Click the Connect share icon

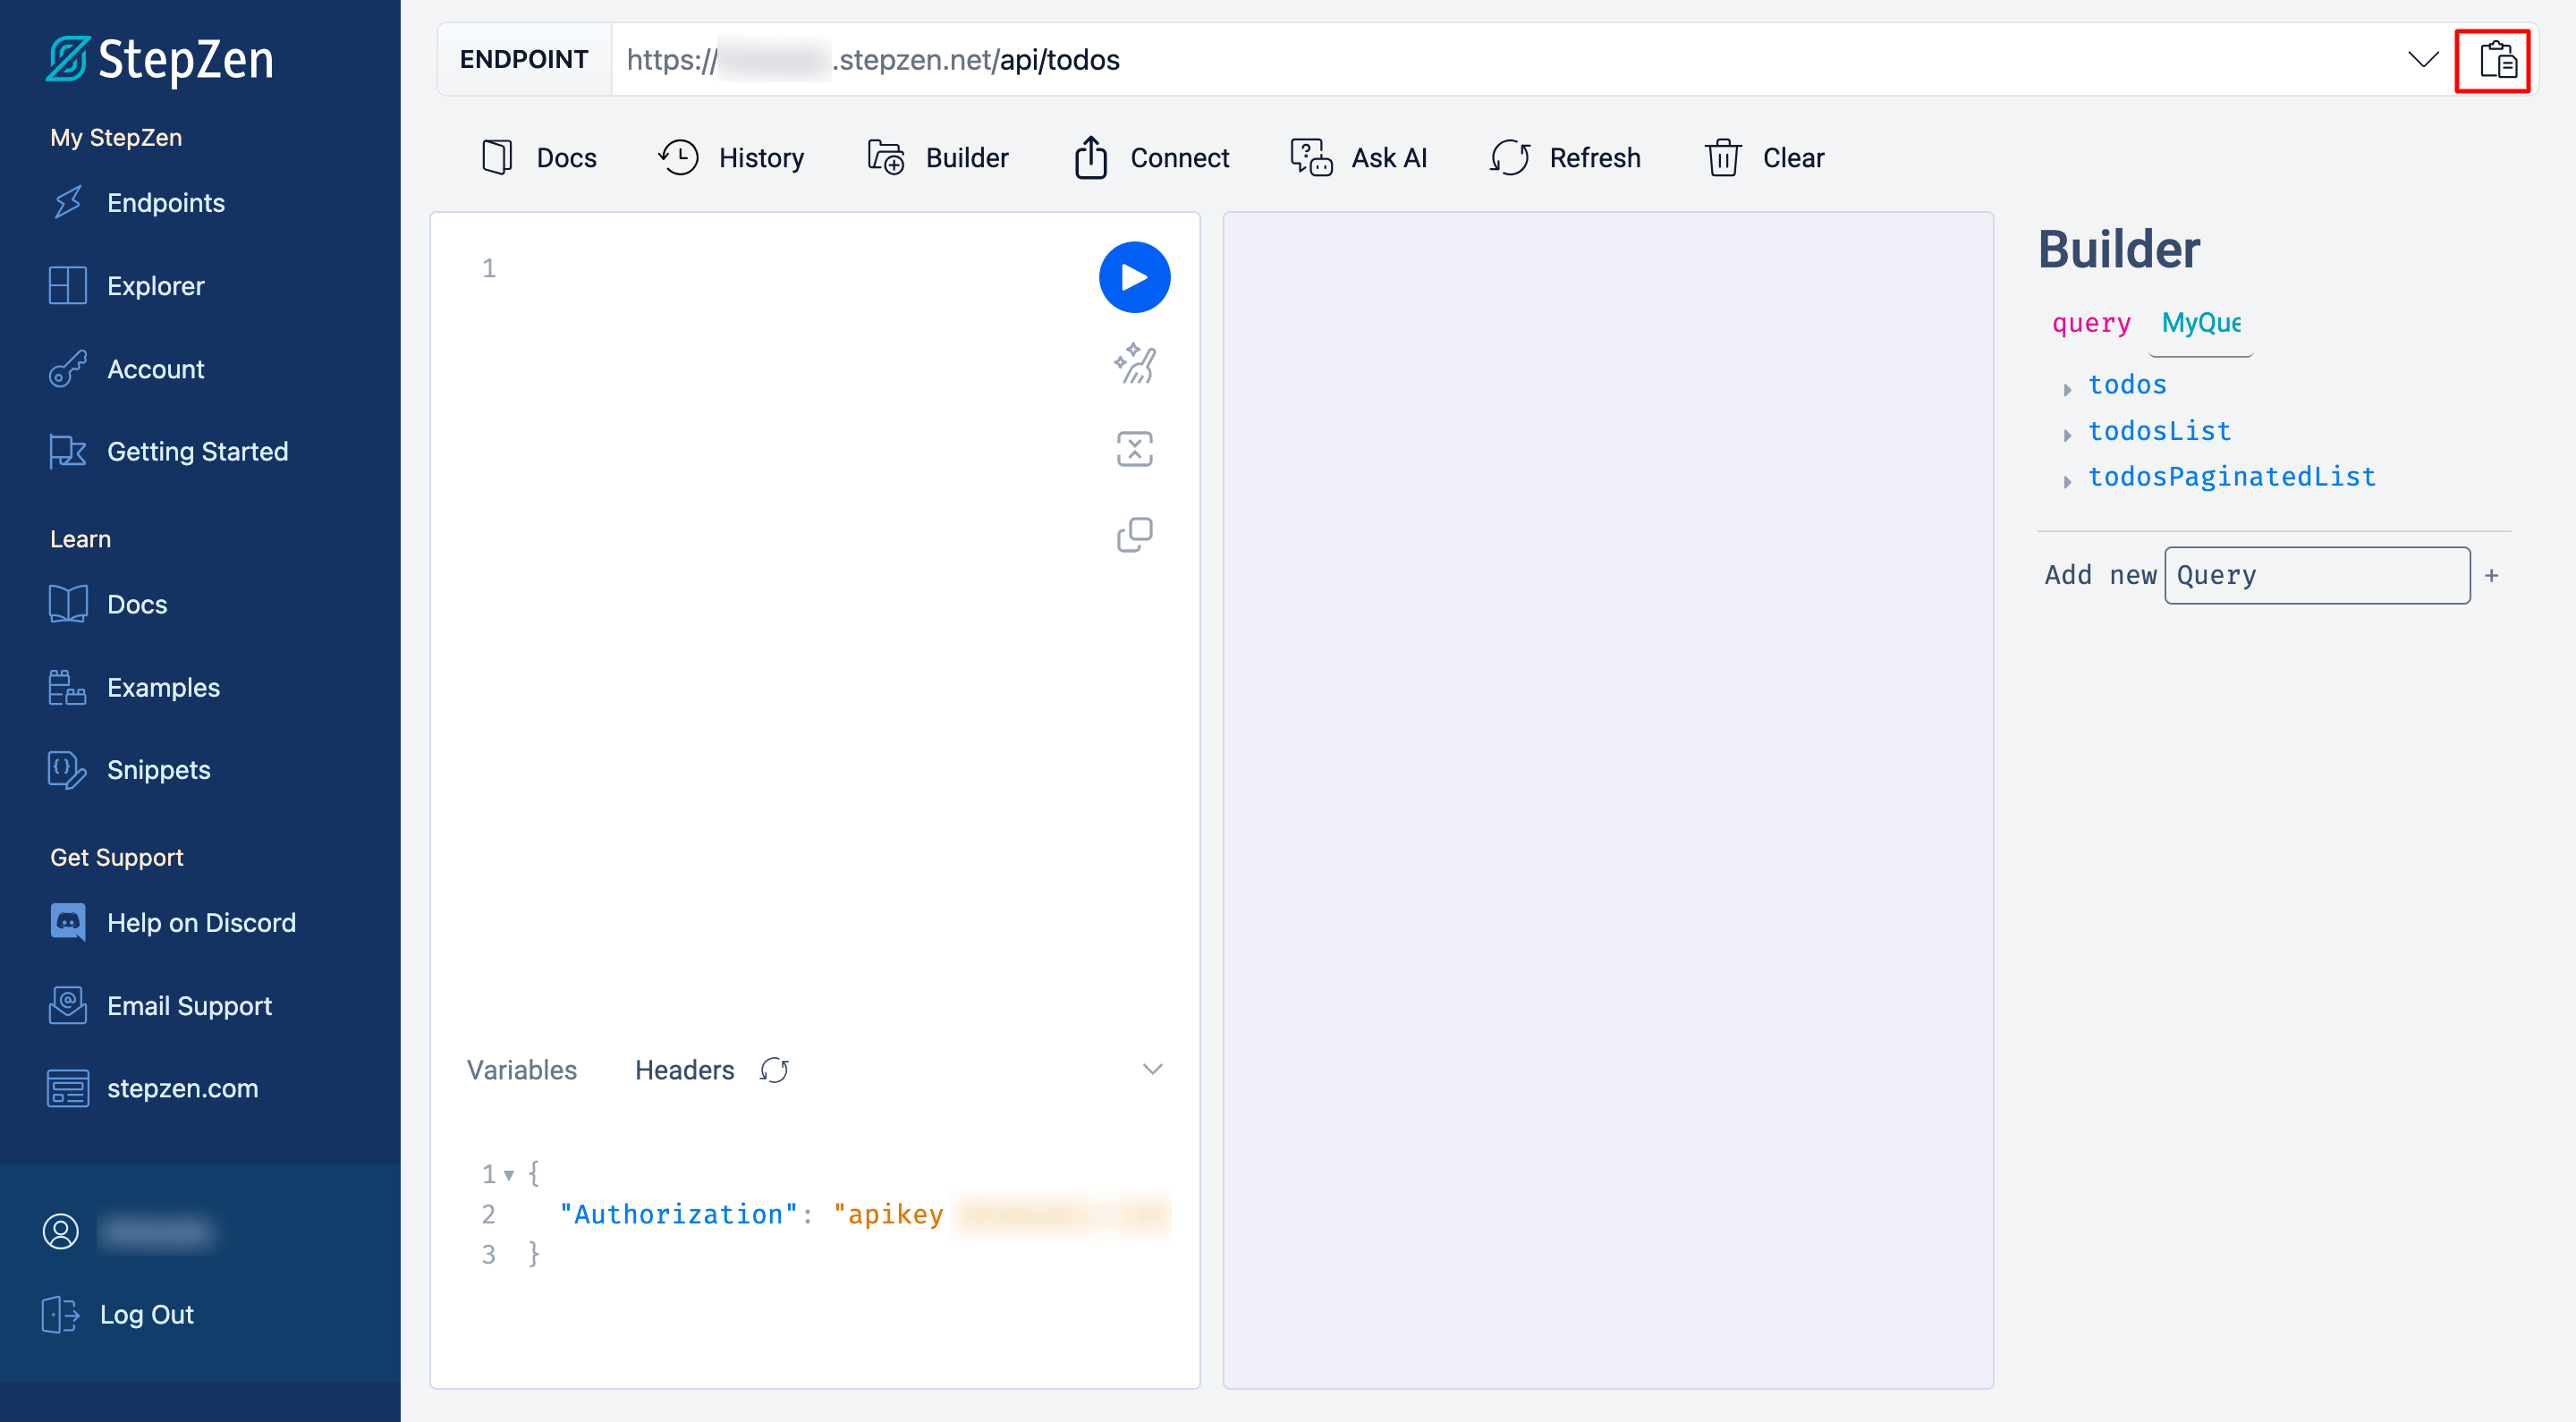[x=1090, y=158]
